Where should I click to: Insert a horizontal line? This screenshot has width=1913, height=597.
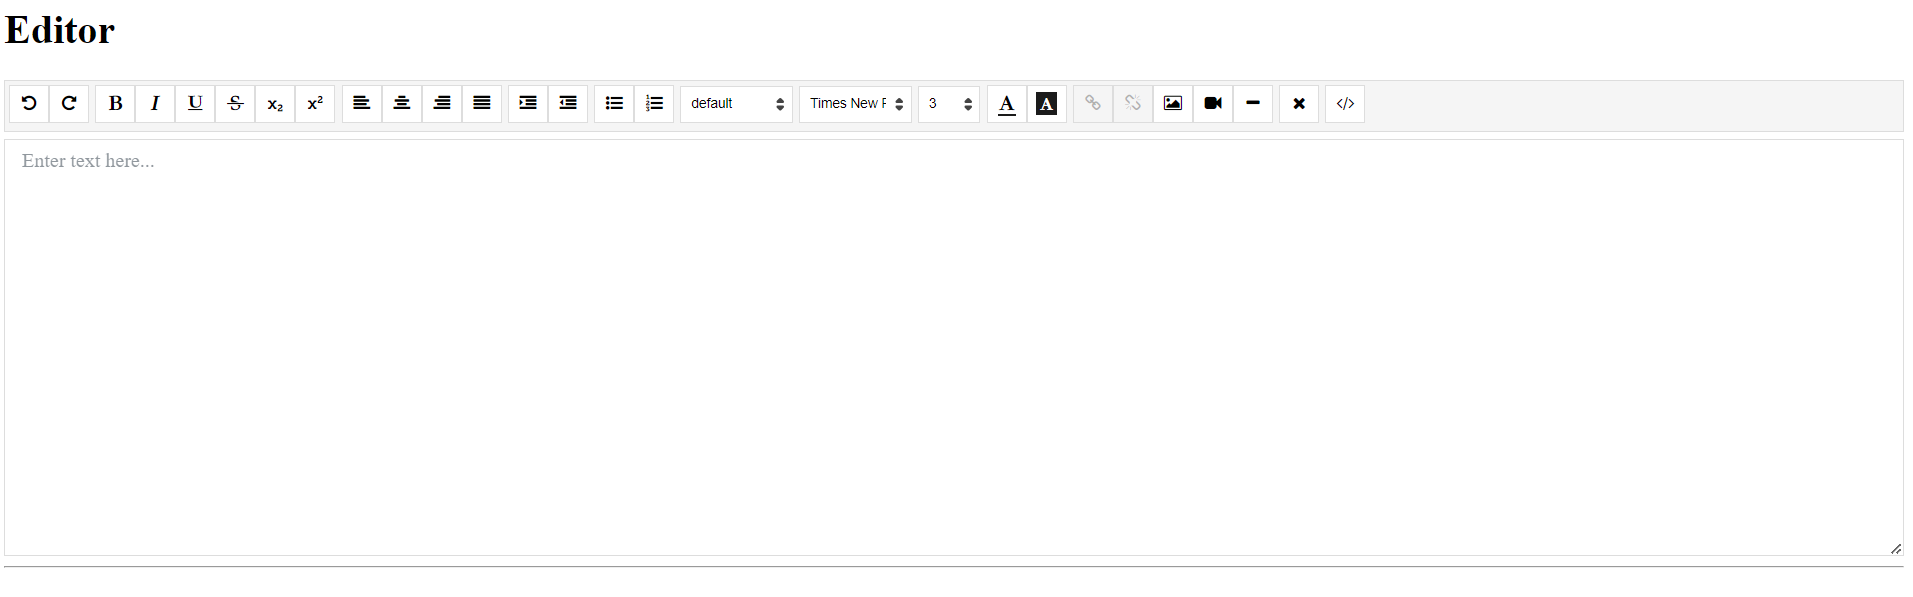[1252, 103]
